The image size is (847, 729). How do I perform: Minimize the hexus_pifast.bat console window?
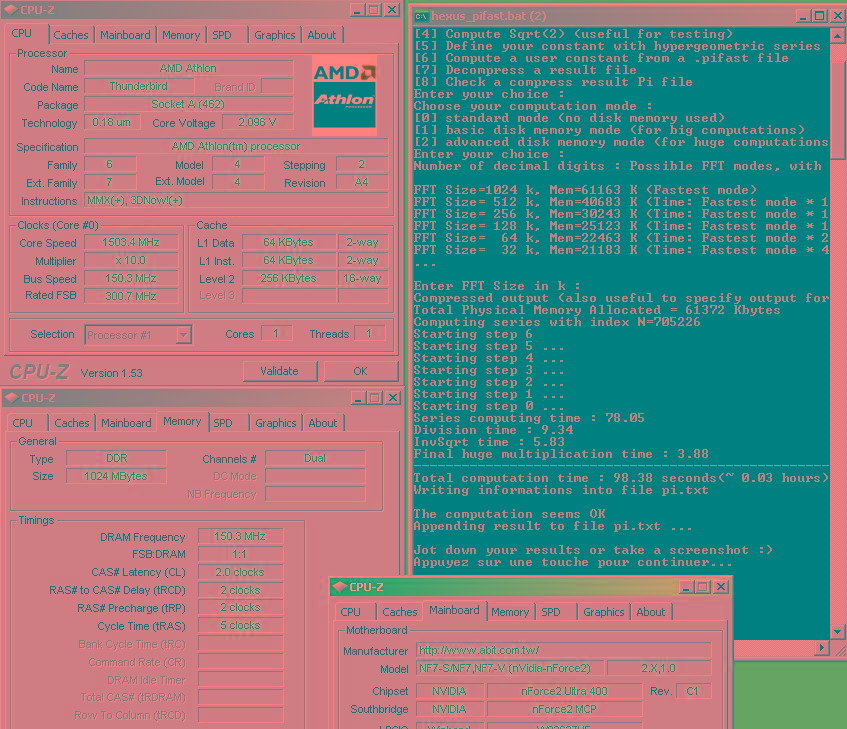803,16
